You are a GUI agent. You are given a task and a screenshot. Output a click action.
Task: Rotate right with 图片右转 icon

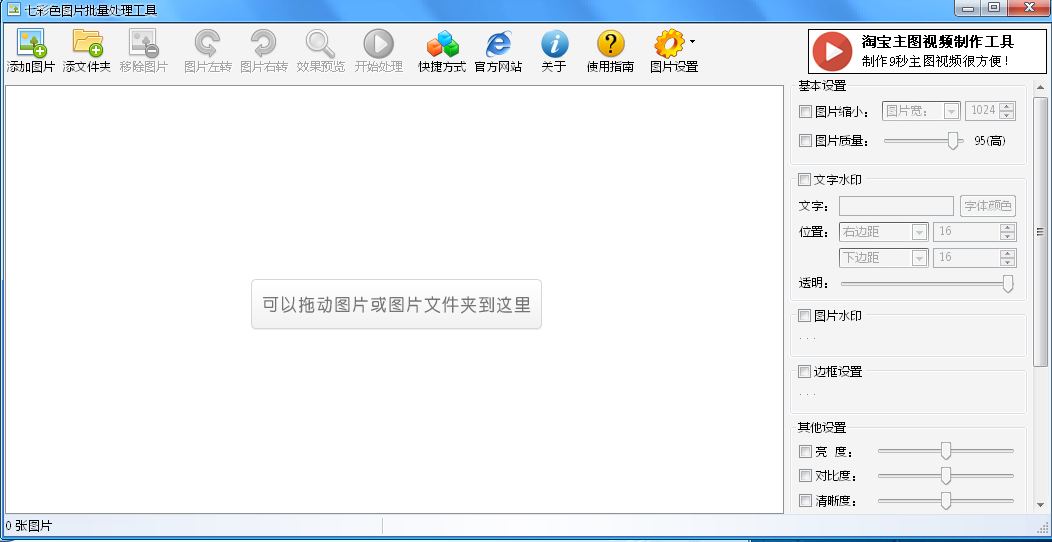point(264,43)
